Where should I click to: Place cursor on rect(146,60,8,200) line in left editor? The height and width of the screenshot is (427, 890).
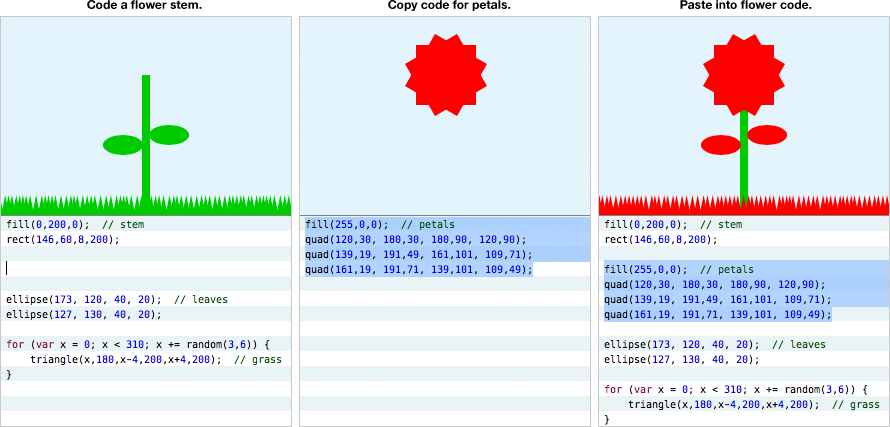[x=62, y=240]
